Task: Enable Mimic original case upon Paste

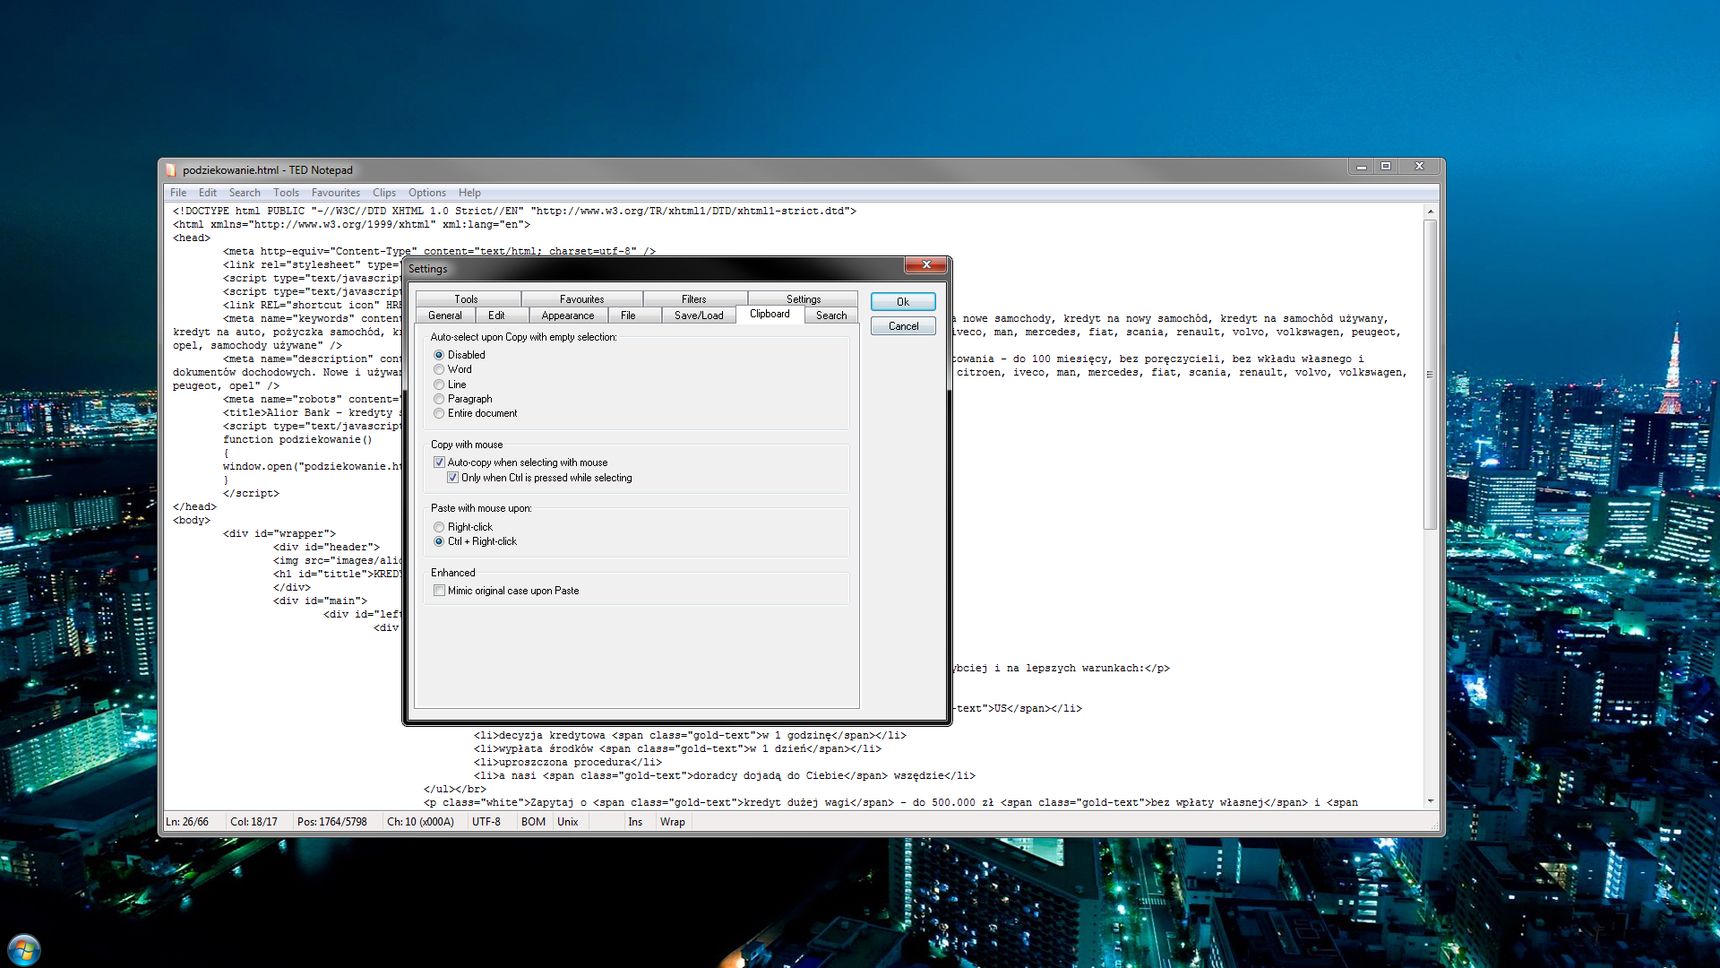Action: [x=506, y=591]
